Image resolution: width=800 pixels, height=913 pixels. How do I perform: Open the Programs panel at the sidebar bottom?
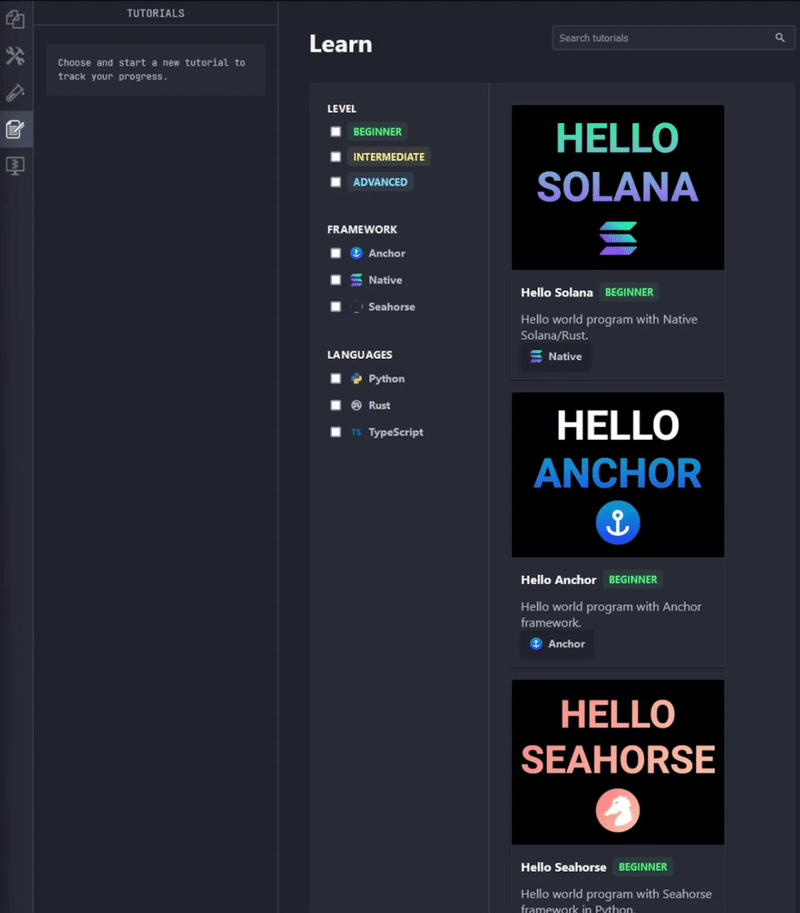16,165
